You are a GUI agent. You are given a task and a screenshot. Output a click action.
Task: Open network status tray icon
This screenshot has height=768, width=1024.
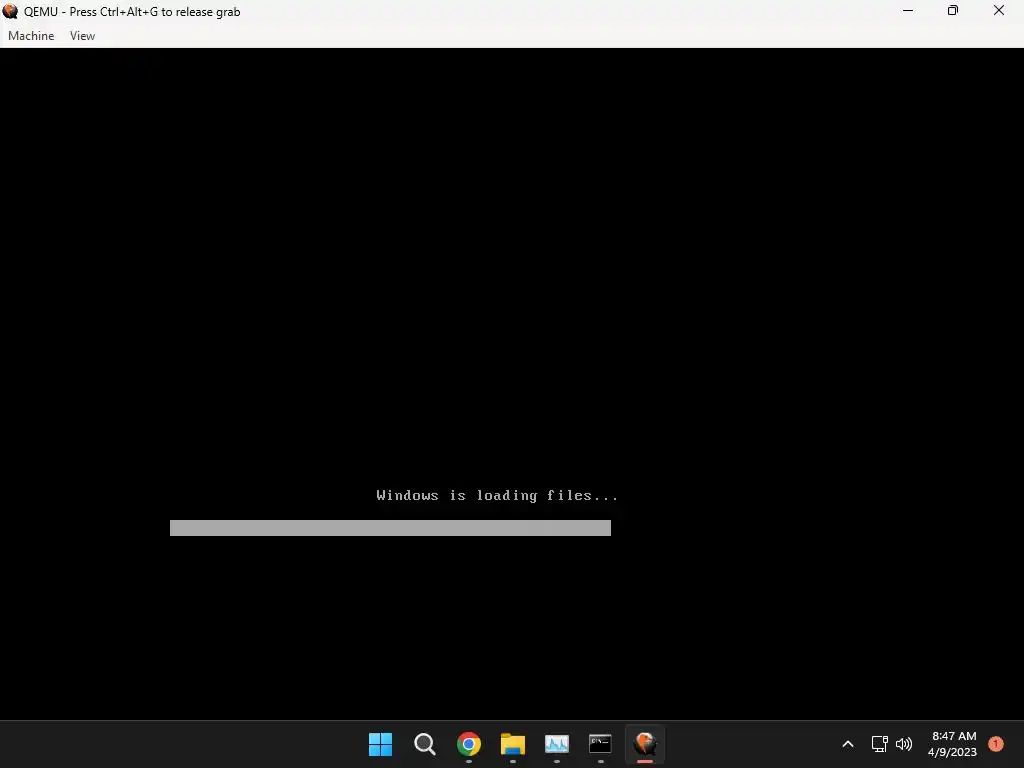tap(879, 744)
